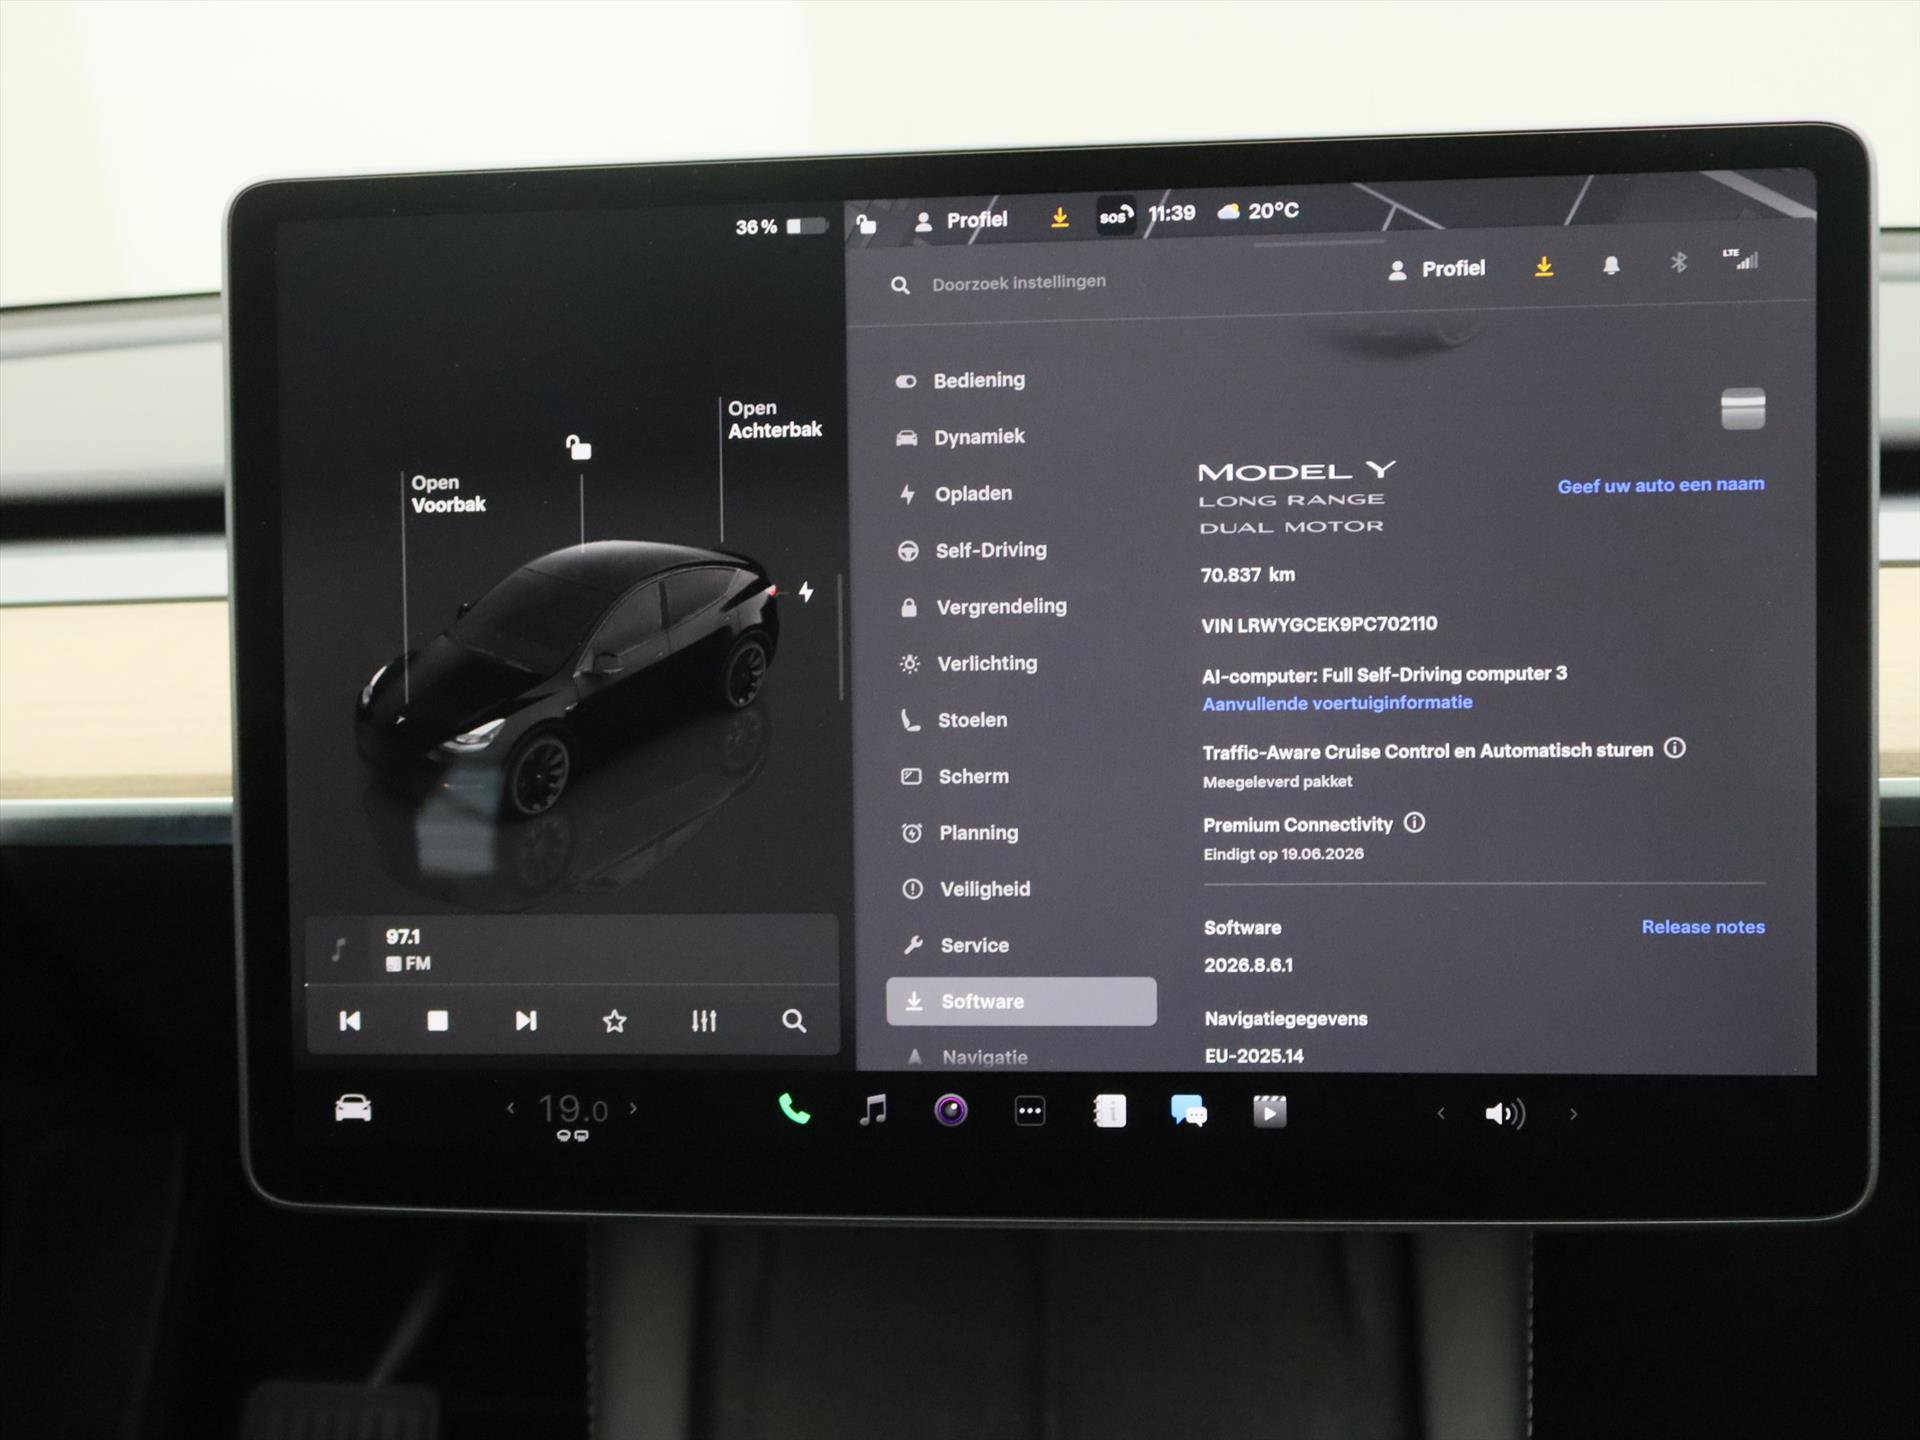The width and height of the screenshot is (1920, 1440).
Task: Tap info icon beside Traffic-Aware Cruise Control
Action: click(1675, 748)
